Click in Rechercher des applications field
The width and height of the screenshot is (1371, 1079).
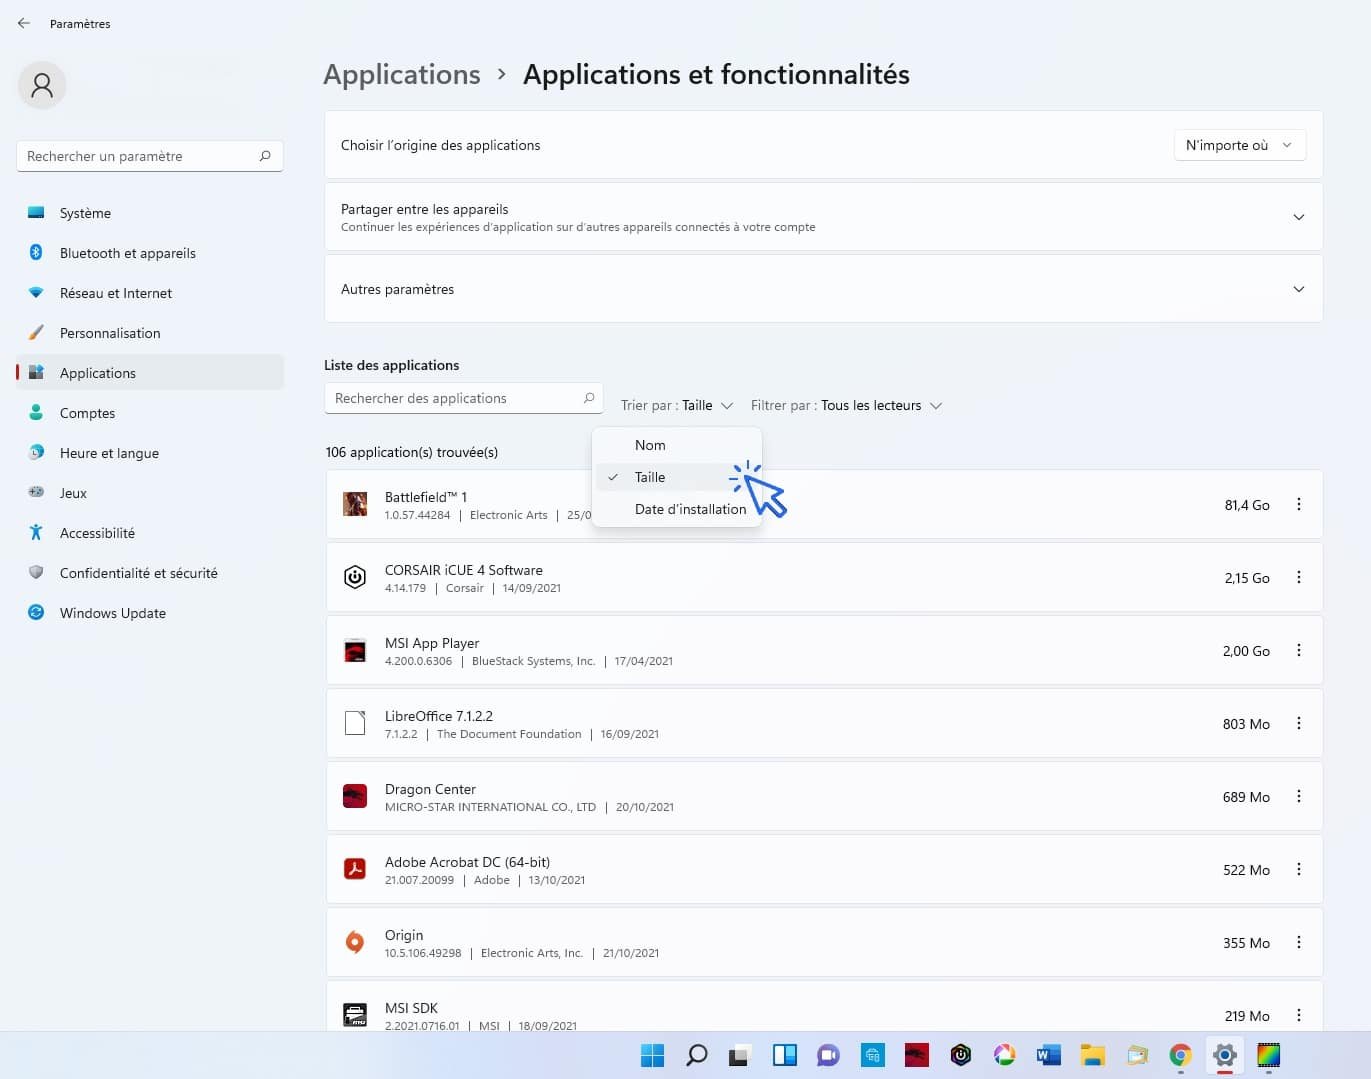click(464, 398)
